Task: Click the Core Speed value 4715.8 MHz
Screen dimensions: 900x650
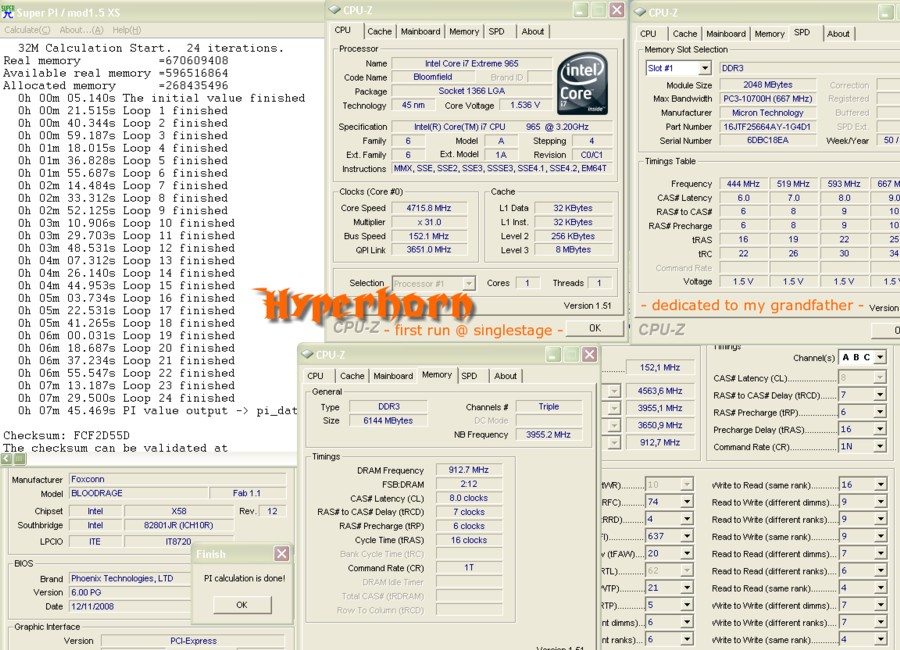Action: (429, 208)
